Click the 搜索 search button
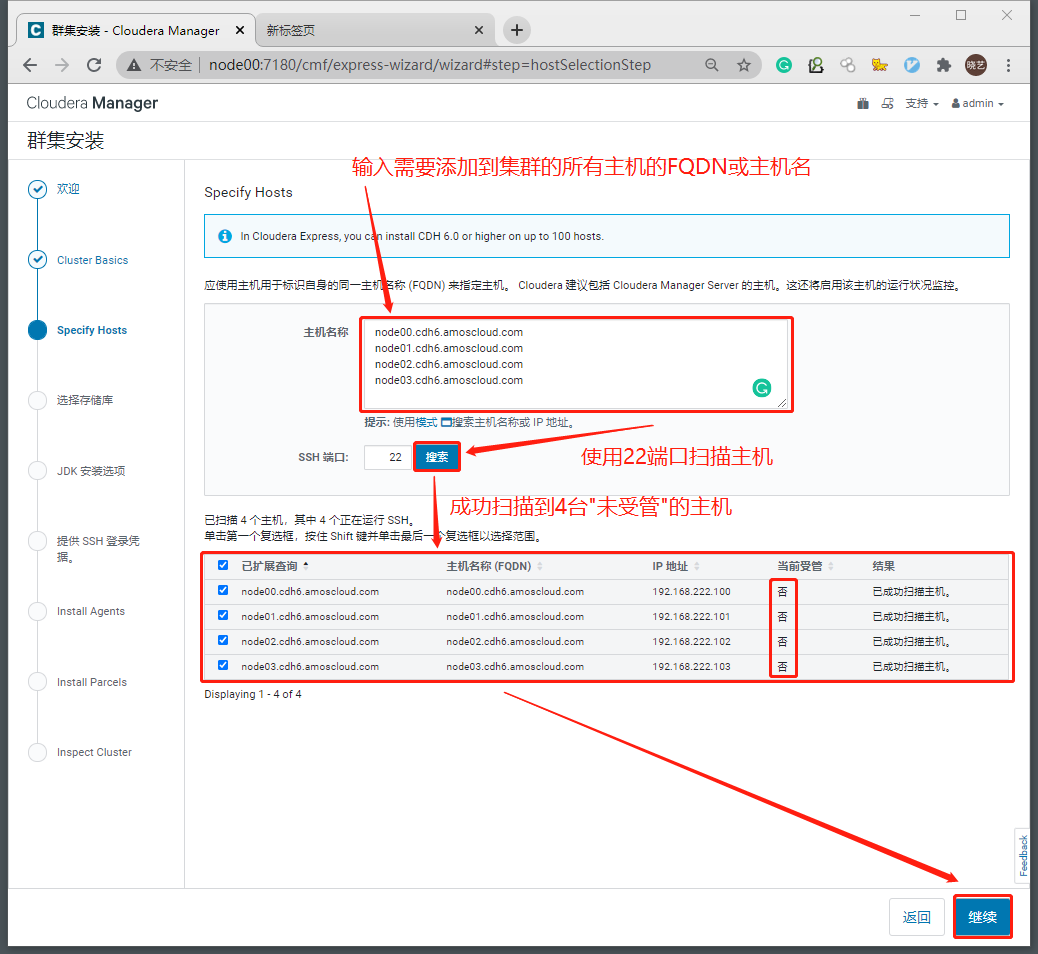The image size is (1038, 954). point(436,457)
